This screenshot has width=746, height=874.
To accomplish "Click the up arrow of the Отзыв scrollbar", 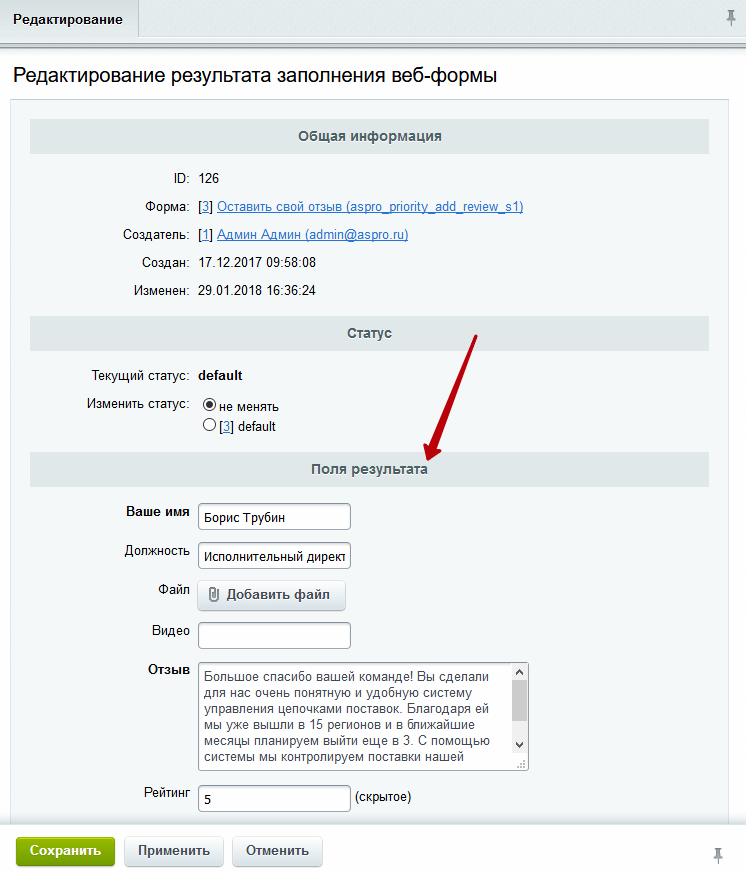I will pos(519,672).
